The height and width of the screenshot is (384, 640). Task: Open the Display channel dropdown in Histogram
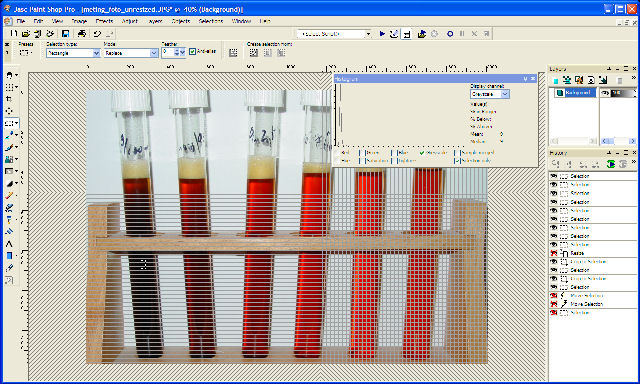[x=489, y=94]
